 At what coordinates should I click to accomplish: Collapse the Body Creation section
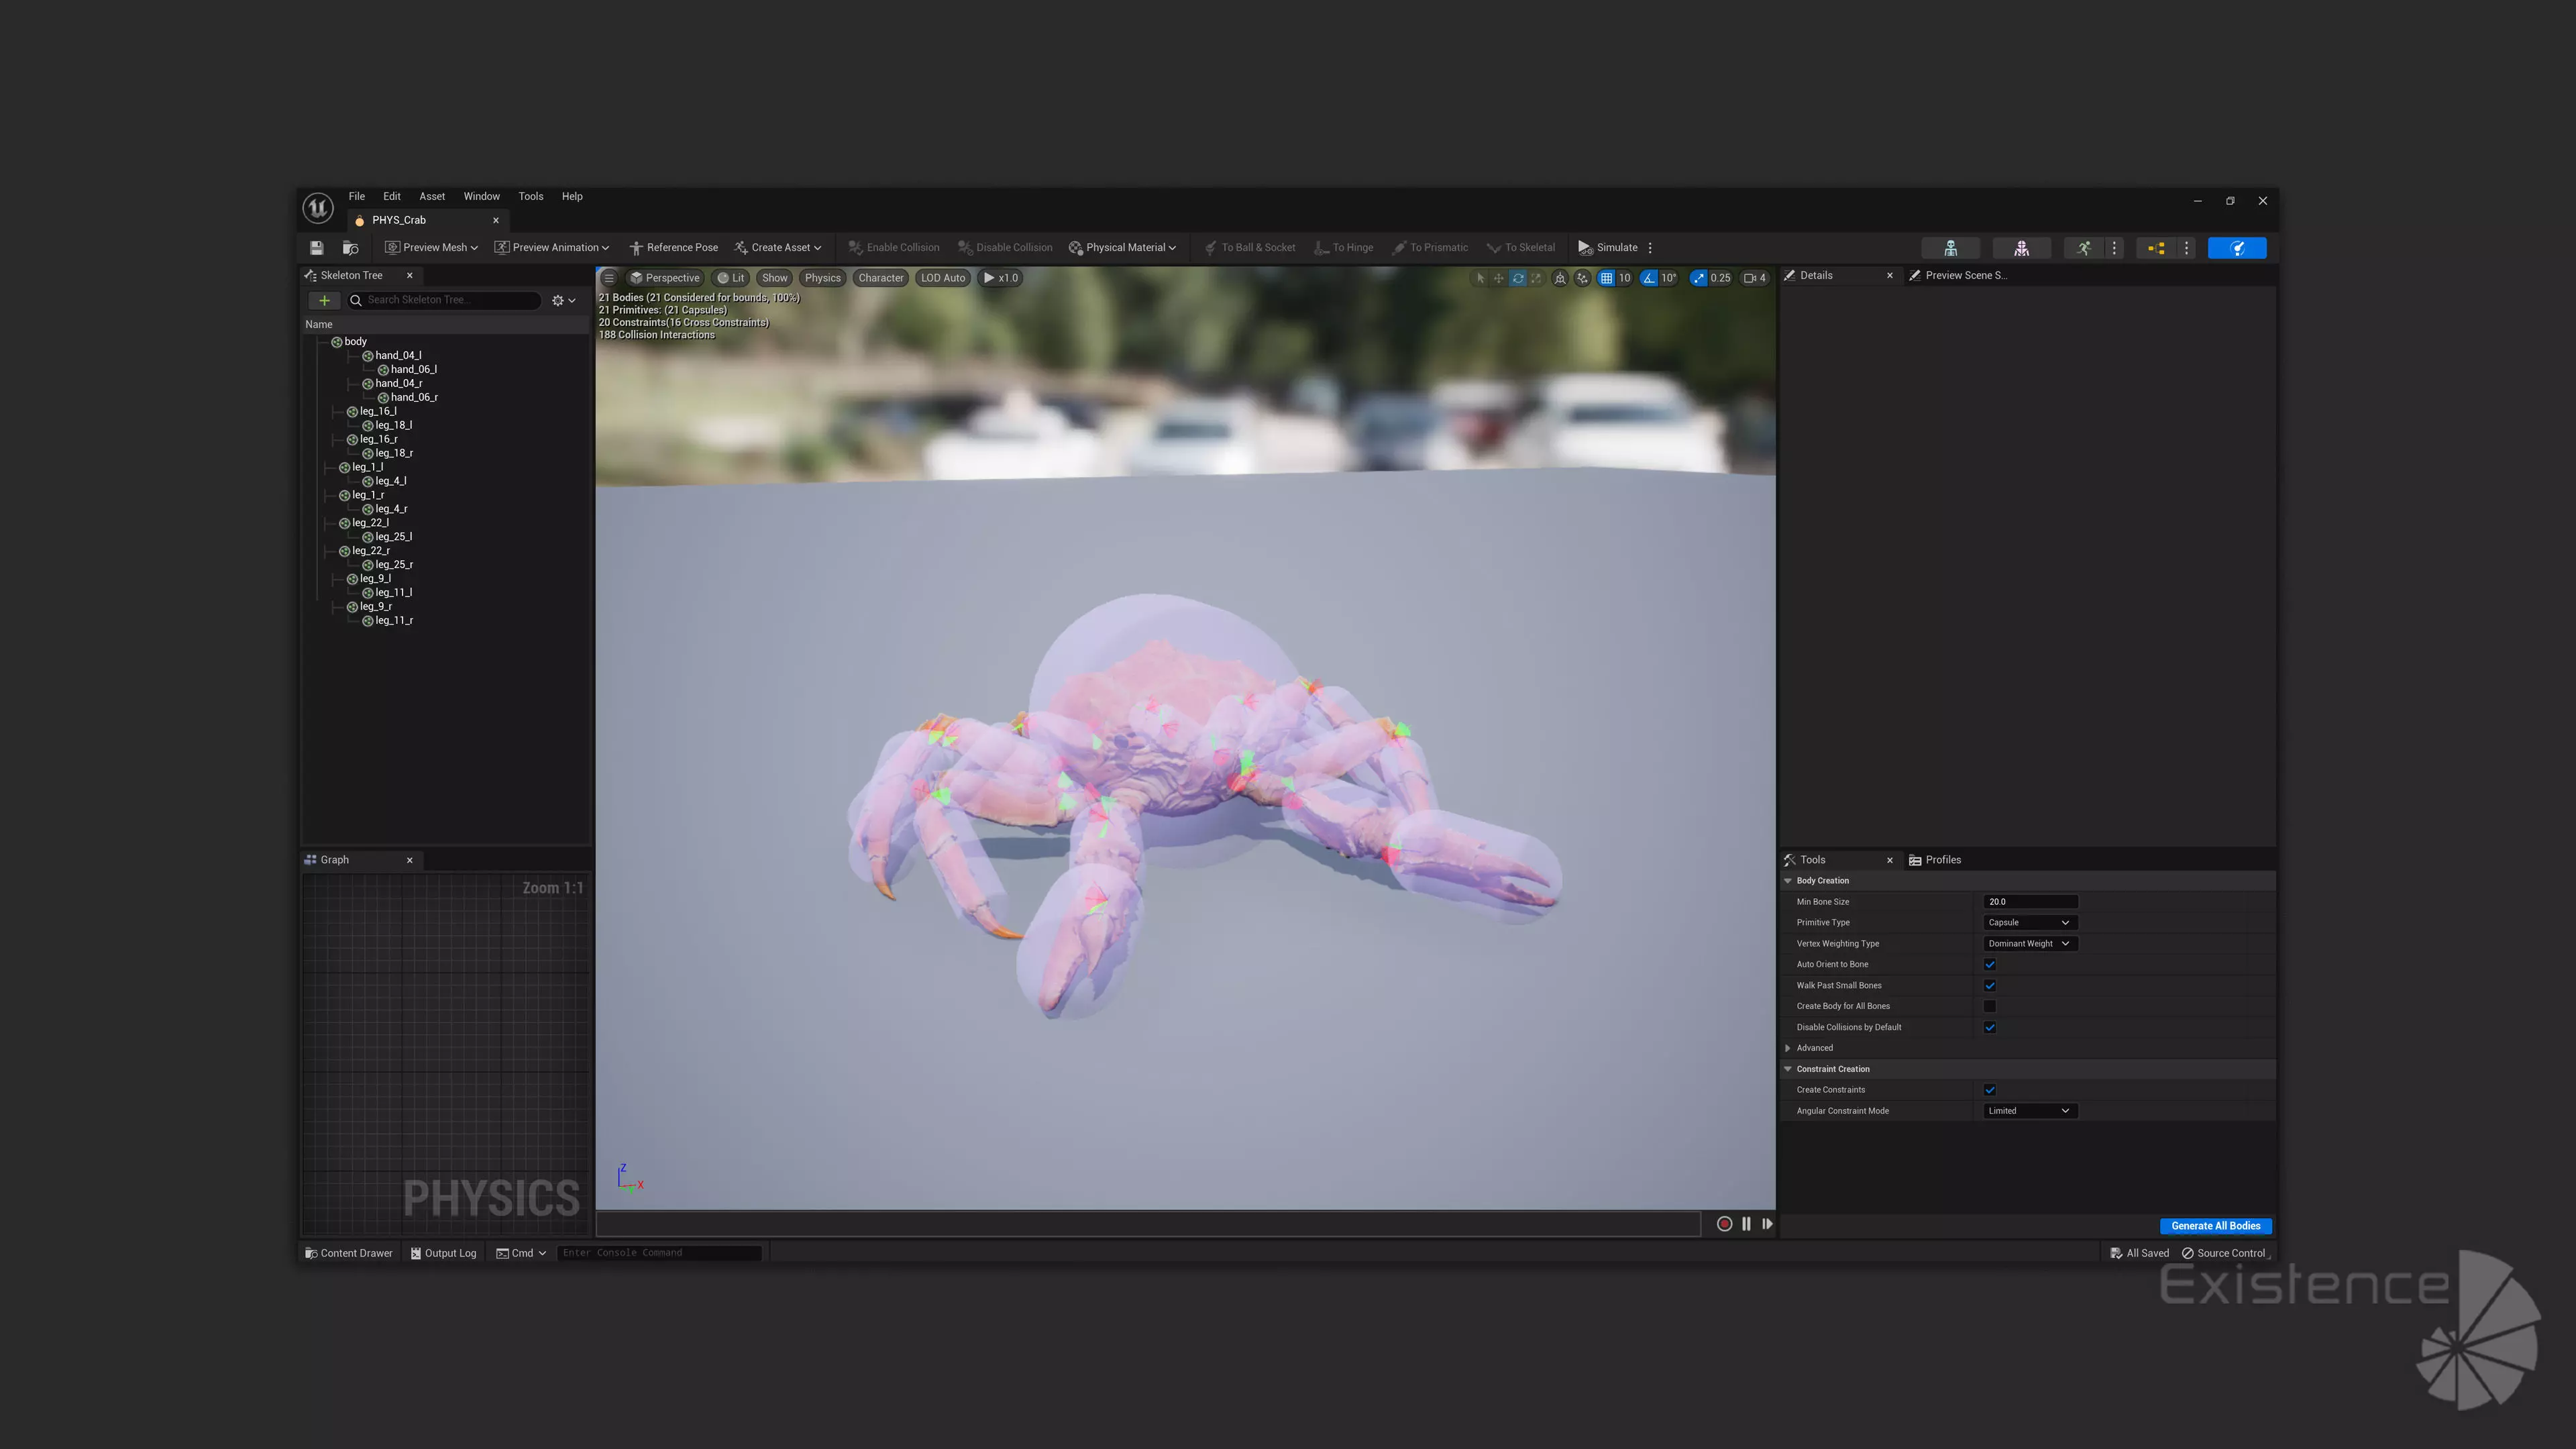click(x=1788, y=881)
